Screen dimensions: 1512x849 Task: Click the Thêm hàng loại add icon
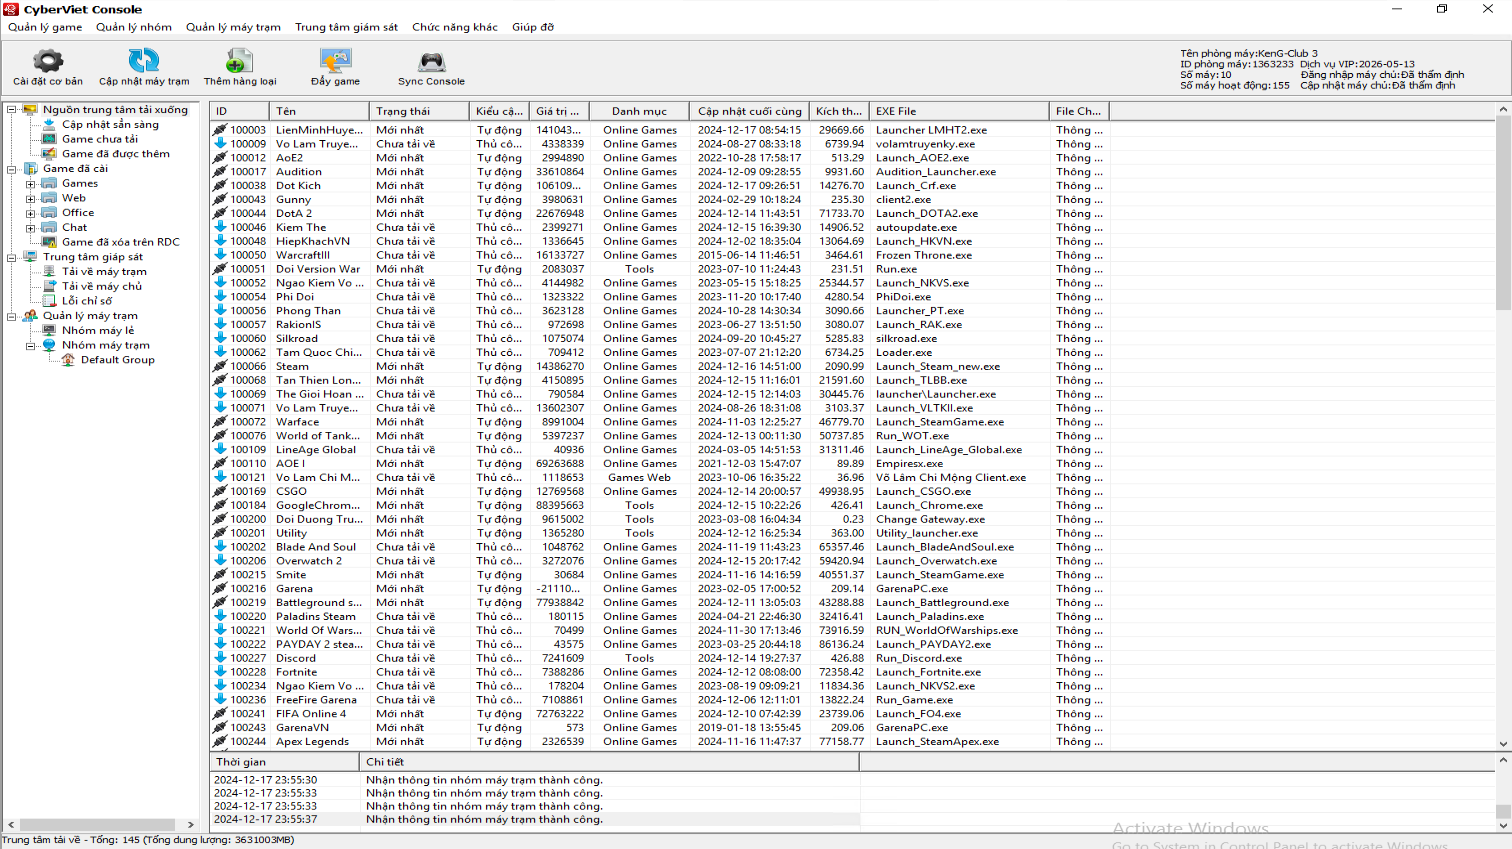tap(240, 62)
